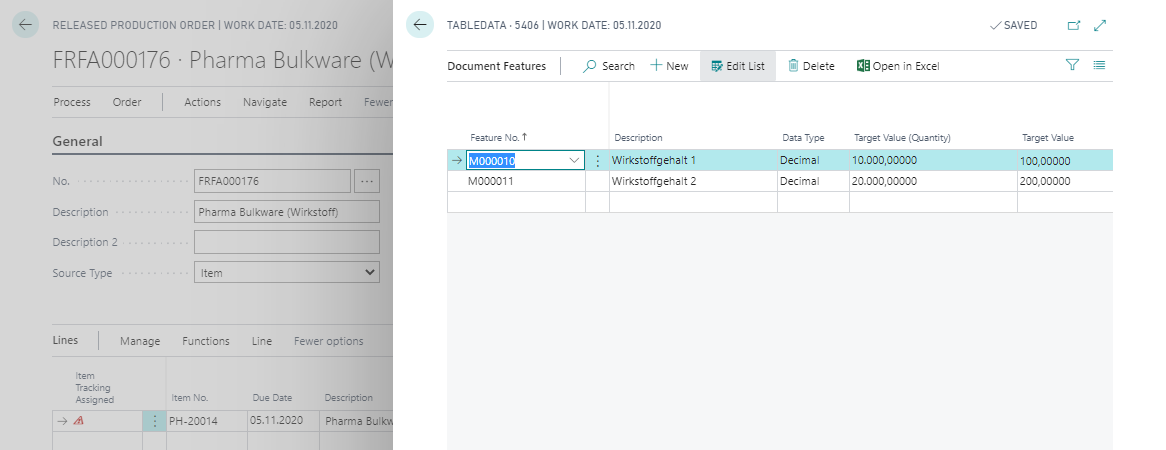The height and width of the screenshot is (450, 1166).
Task: Search the Document Features list
Action: tap(608, 66)
